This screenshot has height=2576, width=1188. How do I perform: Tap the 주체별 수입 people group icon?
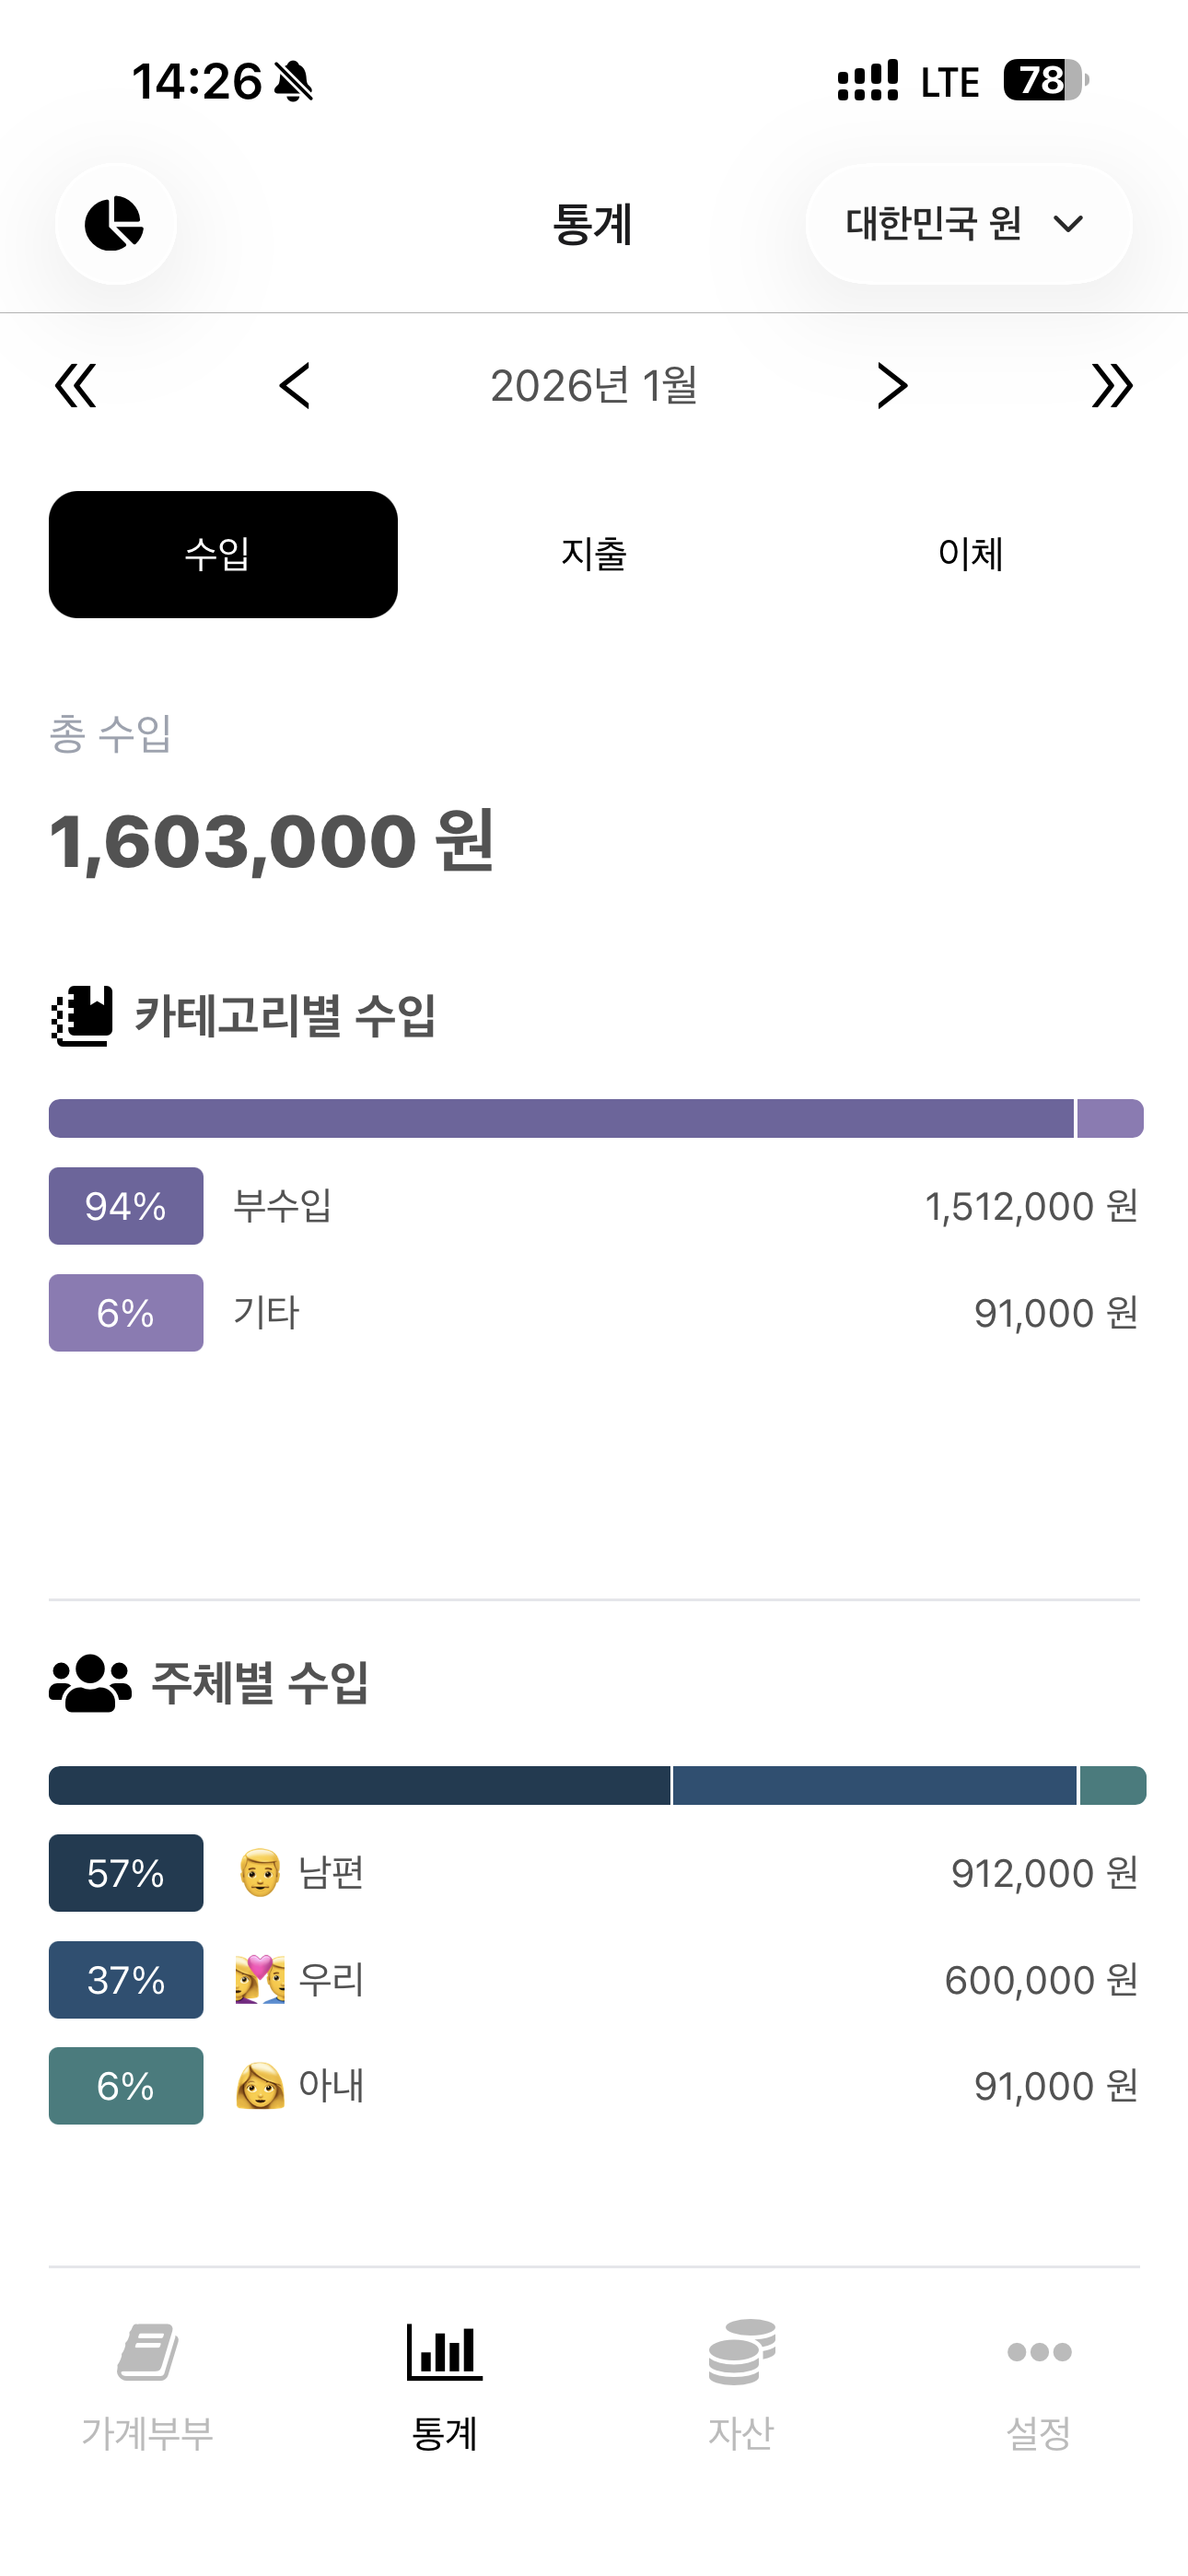click(x=90, y=1683)
